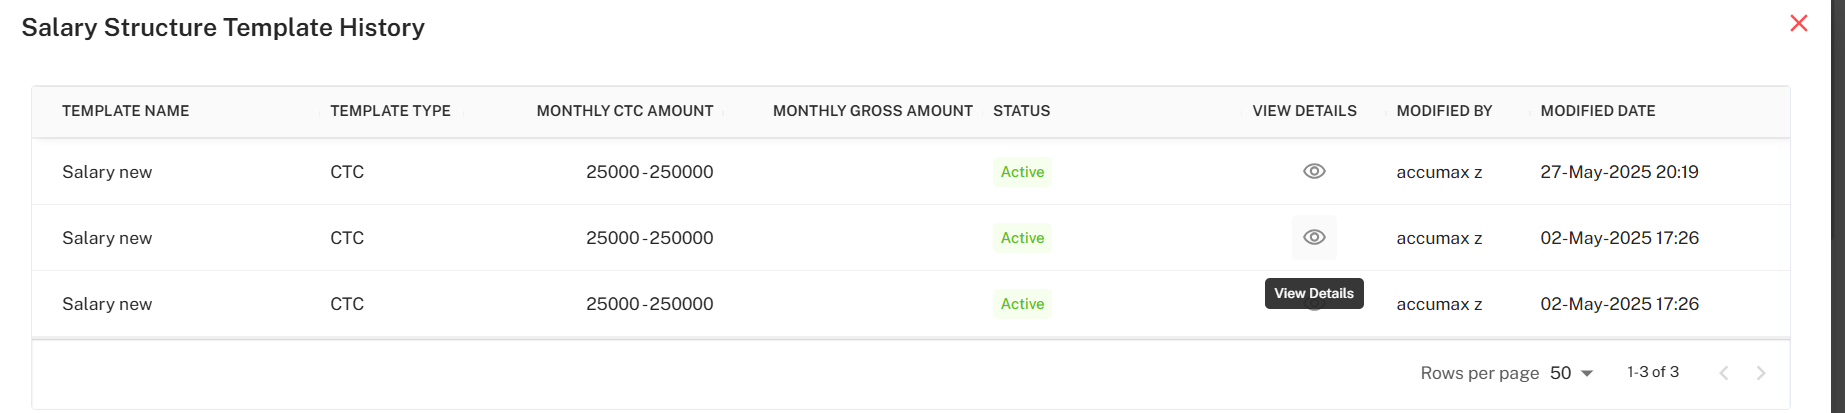Sort by Modified By column header

pos(1444,111)
